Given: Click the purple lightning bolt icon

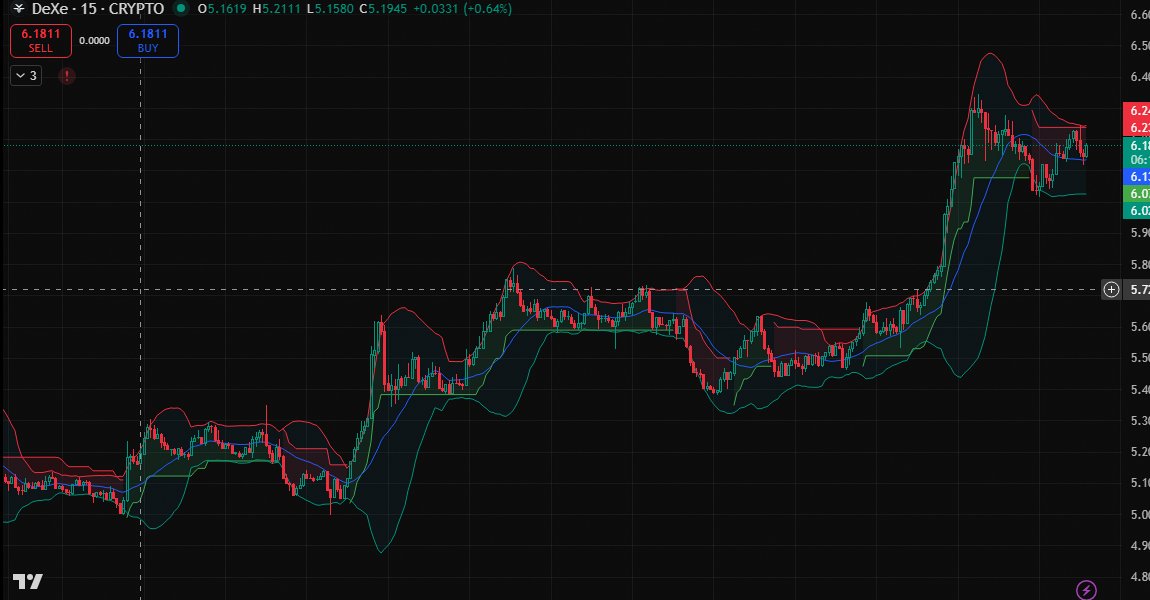Looking at the screenshot, I should (x=1086, y=590).
